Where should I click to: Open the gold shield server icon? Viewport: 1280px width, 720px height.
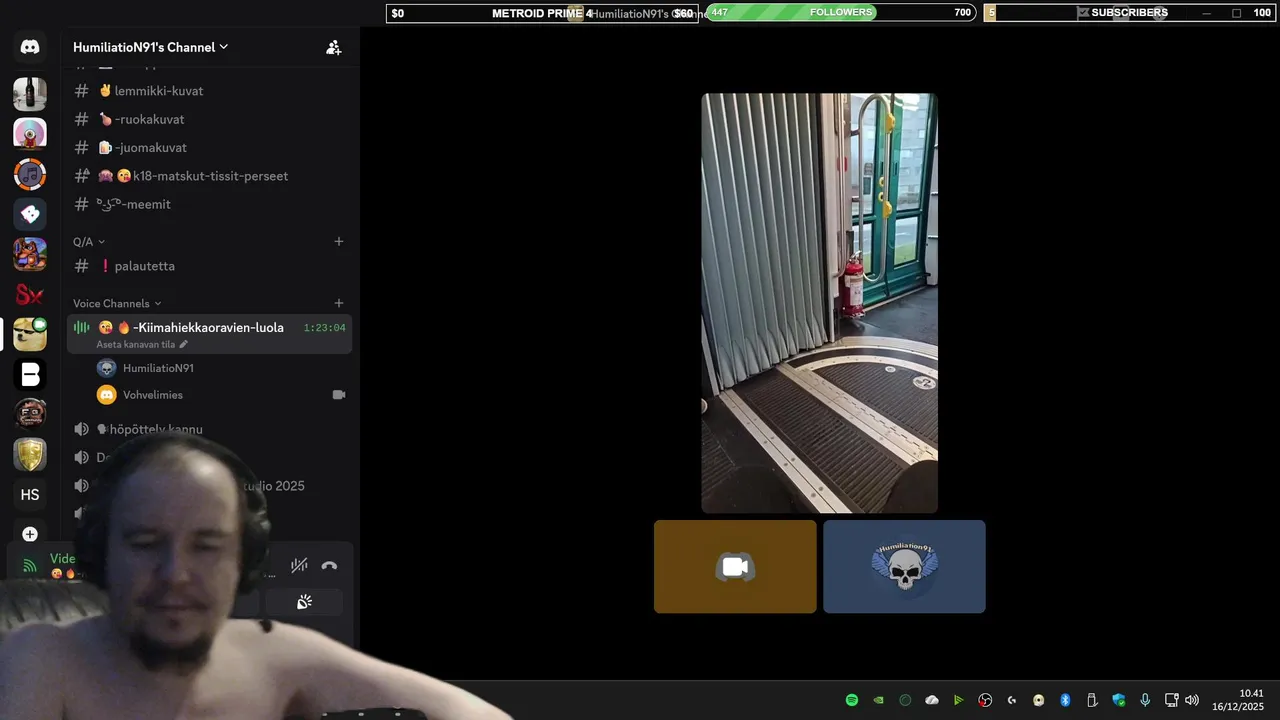point(30,454)
